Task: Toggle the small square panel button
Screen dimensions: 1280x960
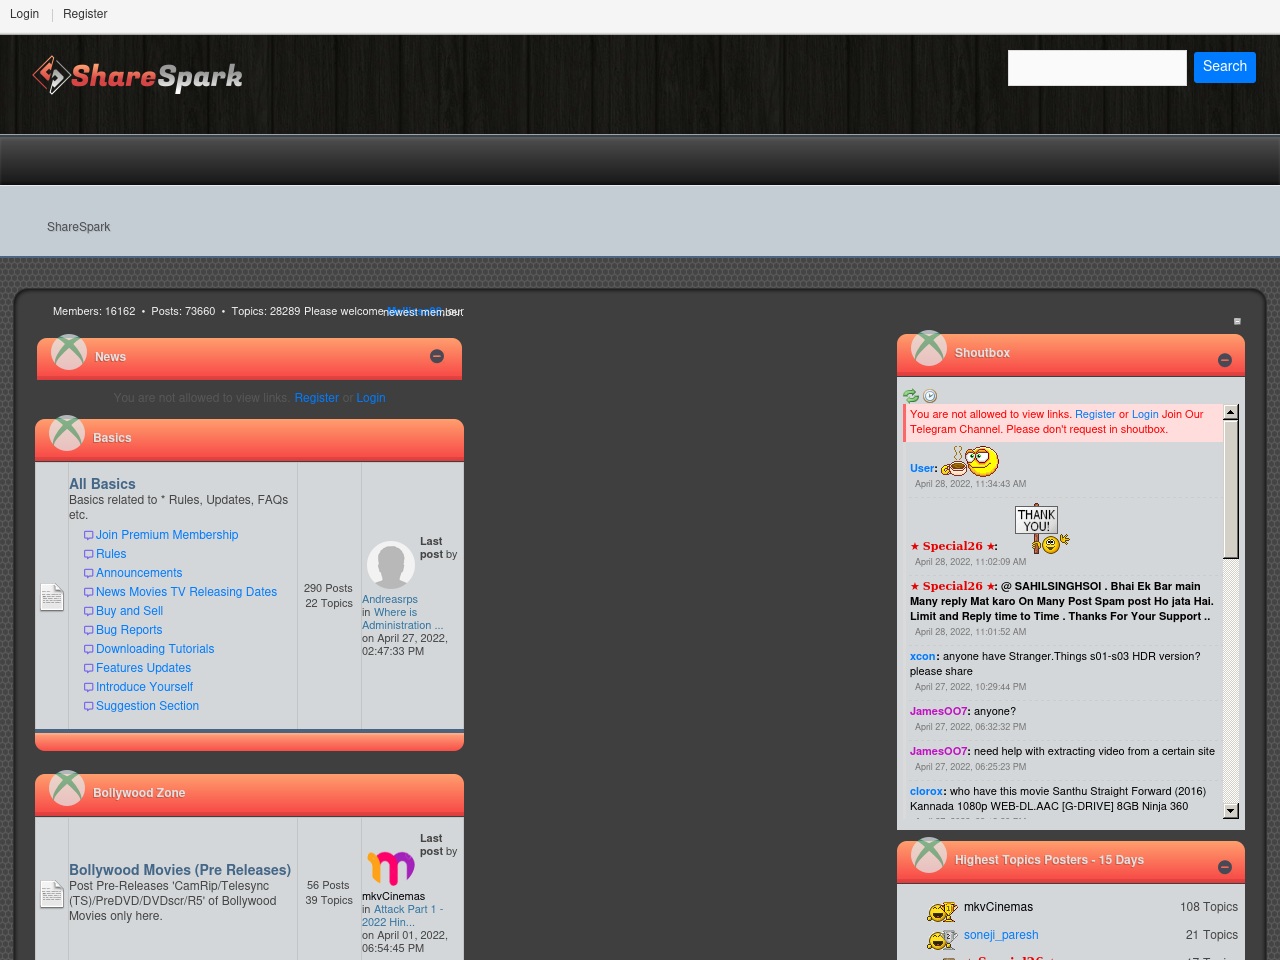Action: coord(1237,321)
